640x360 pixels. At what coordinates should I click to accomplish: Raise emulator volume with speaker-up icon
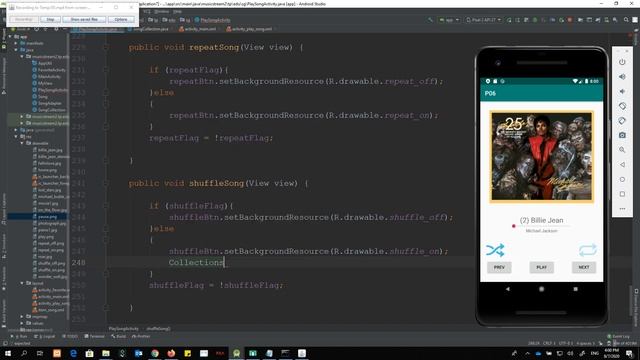click(622, 77)
